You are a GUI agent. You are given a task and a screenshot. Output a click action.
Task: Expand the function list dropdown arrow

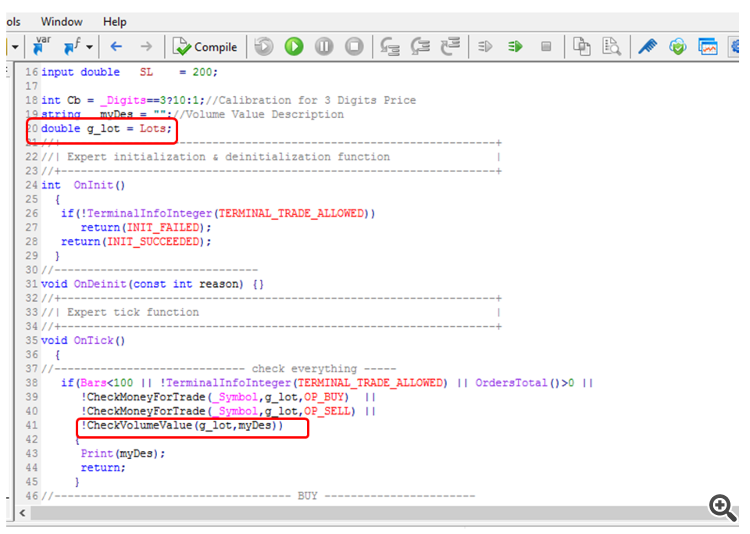point(89,47)
